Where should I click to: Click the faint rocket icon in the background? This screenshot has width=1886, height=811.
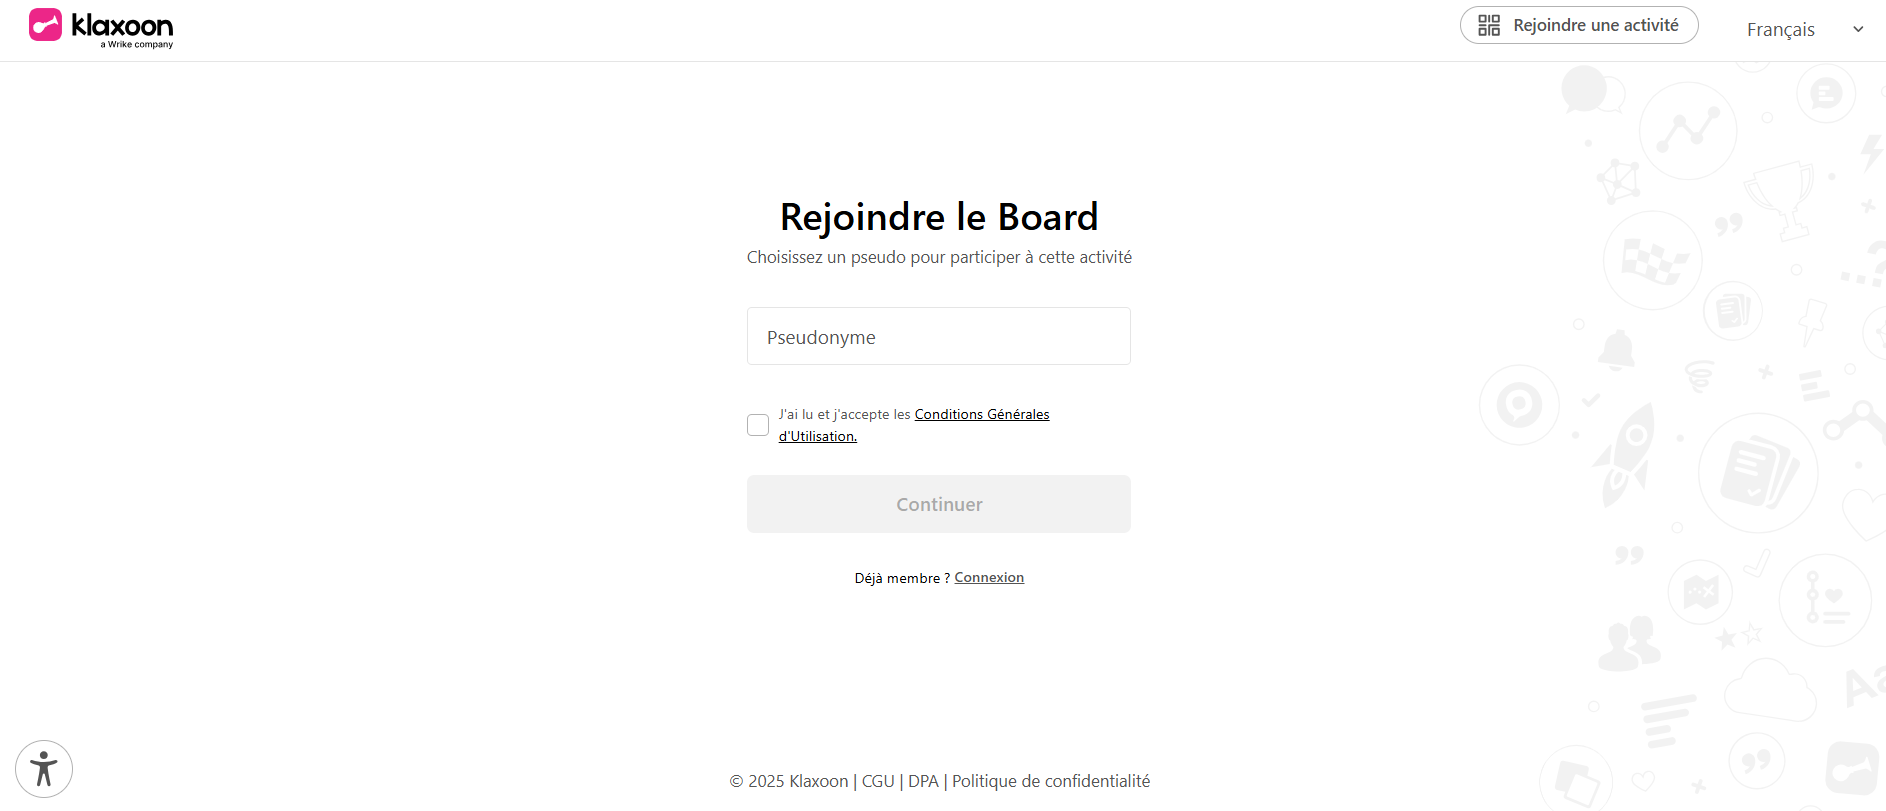click(1626, 453)
